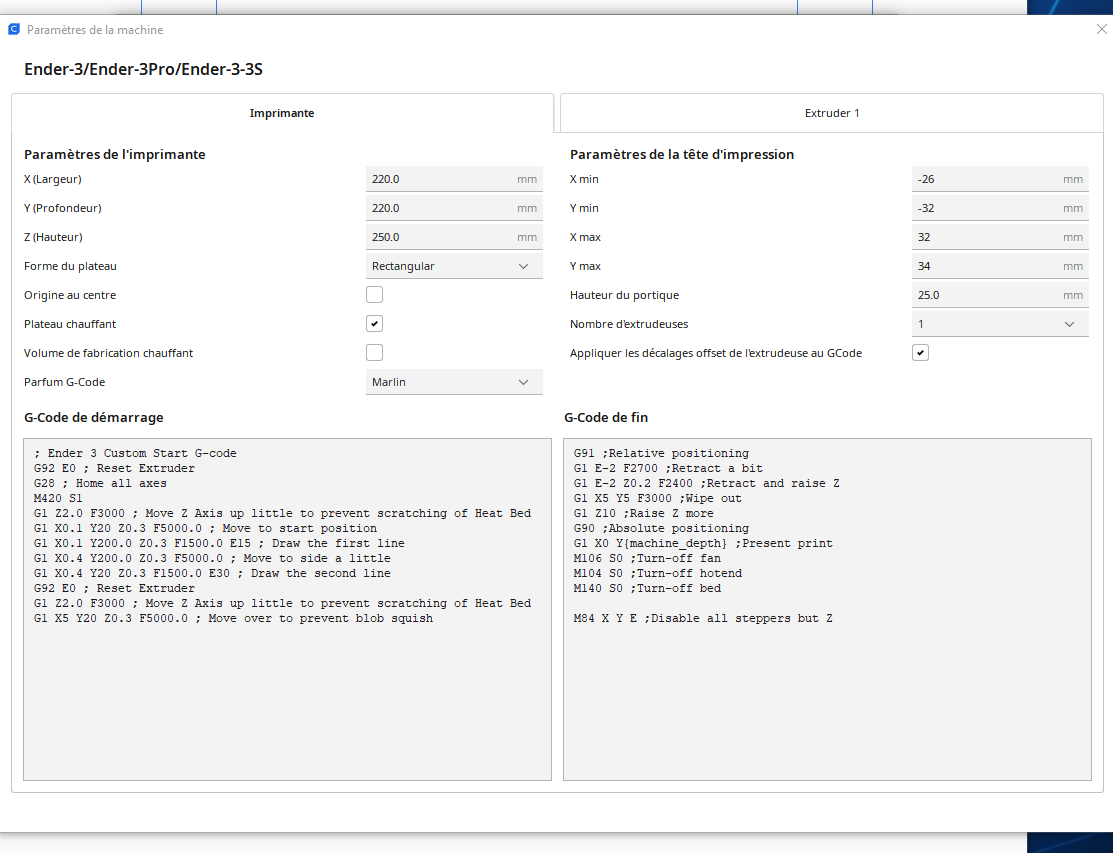This screenshot has width=1113, height=853.
Task: Open the Nombre d'extrudeuses dropdown
Action: [1000, 324]
